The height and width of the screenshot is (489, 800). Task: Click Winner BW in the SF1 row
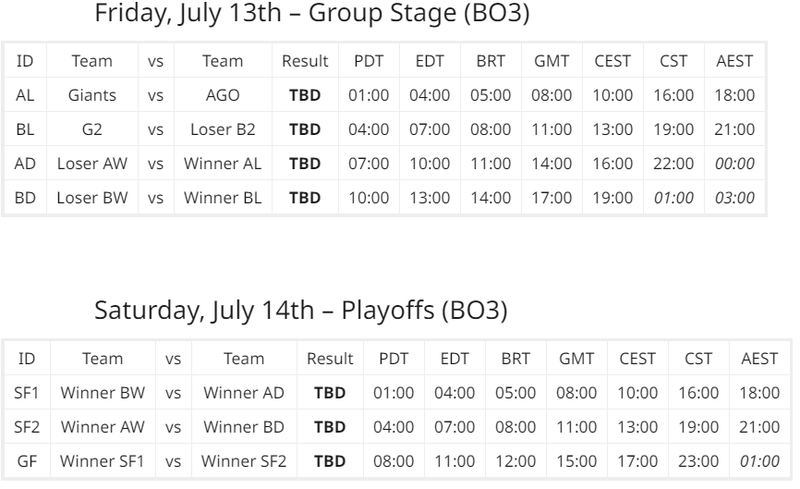tap(103, 393)
